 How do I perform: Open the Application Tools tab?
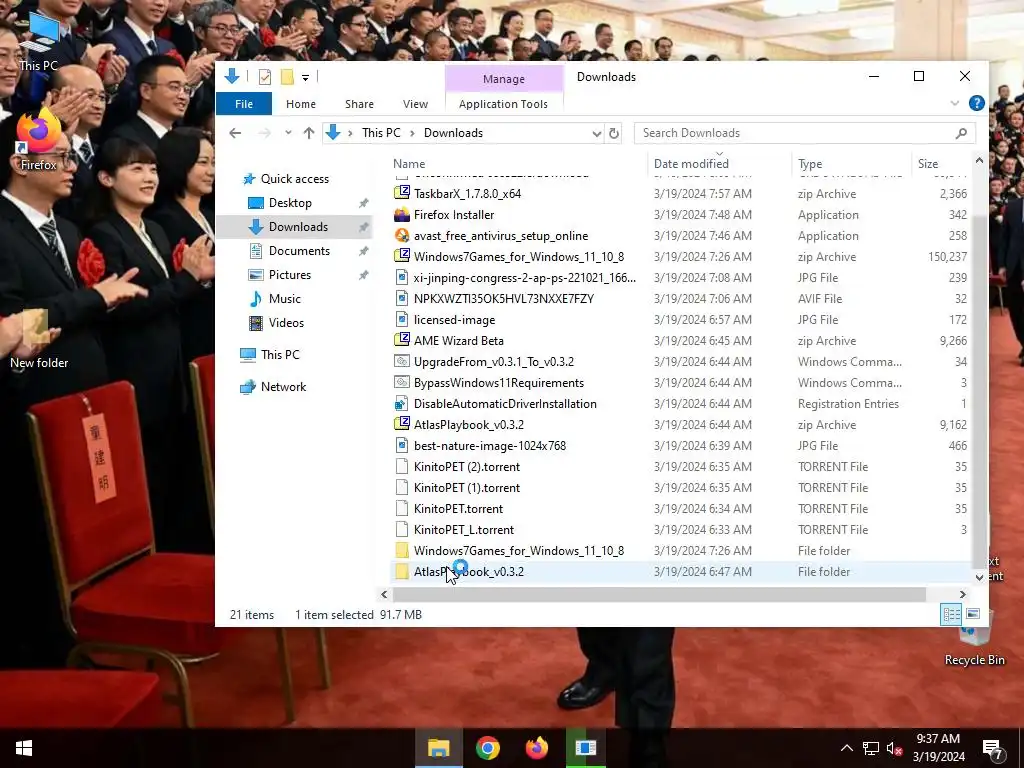click(x=503, y=104)
